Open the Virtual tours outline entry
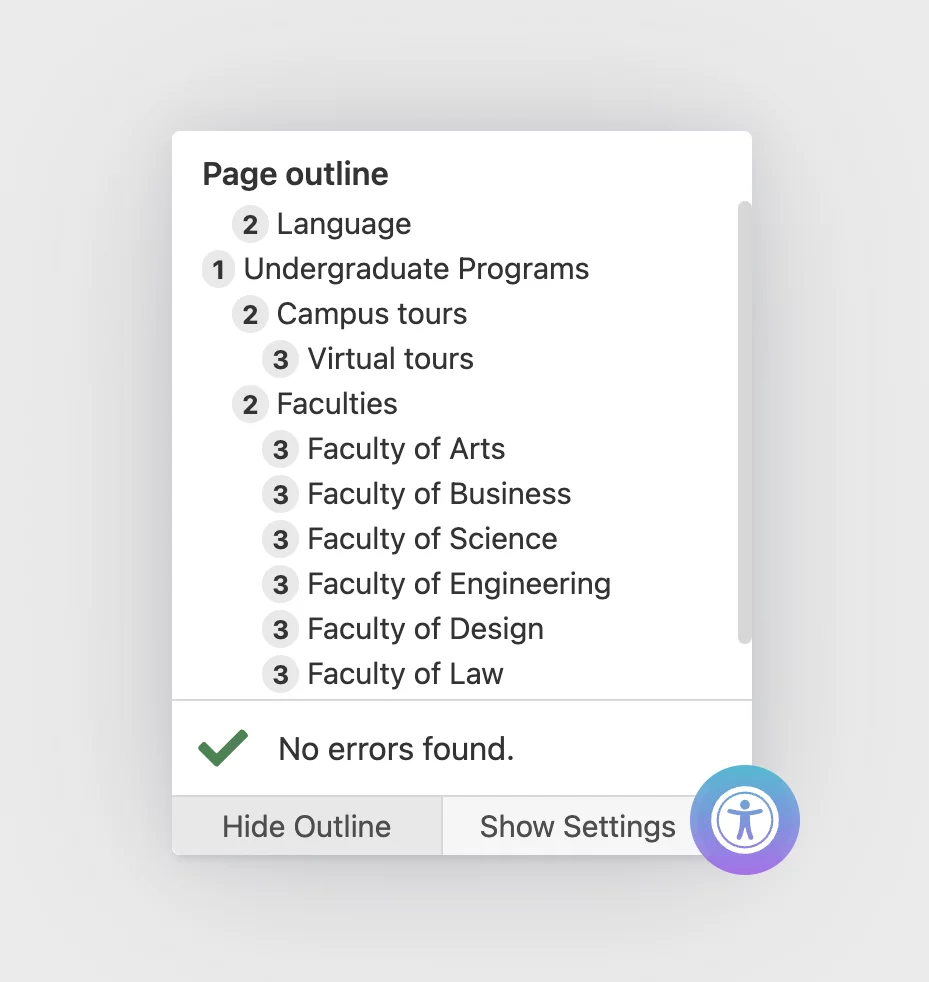Screen dimensions: 929x982 [x=390, y=359]
